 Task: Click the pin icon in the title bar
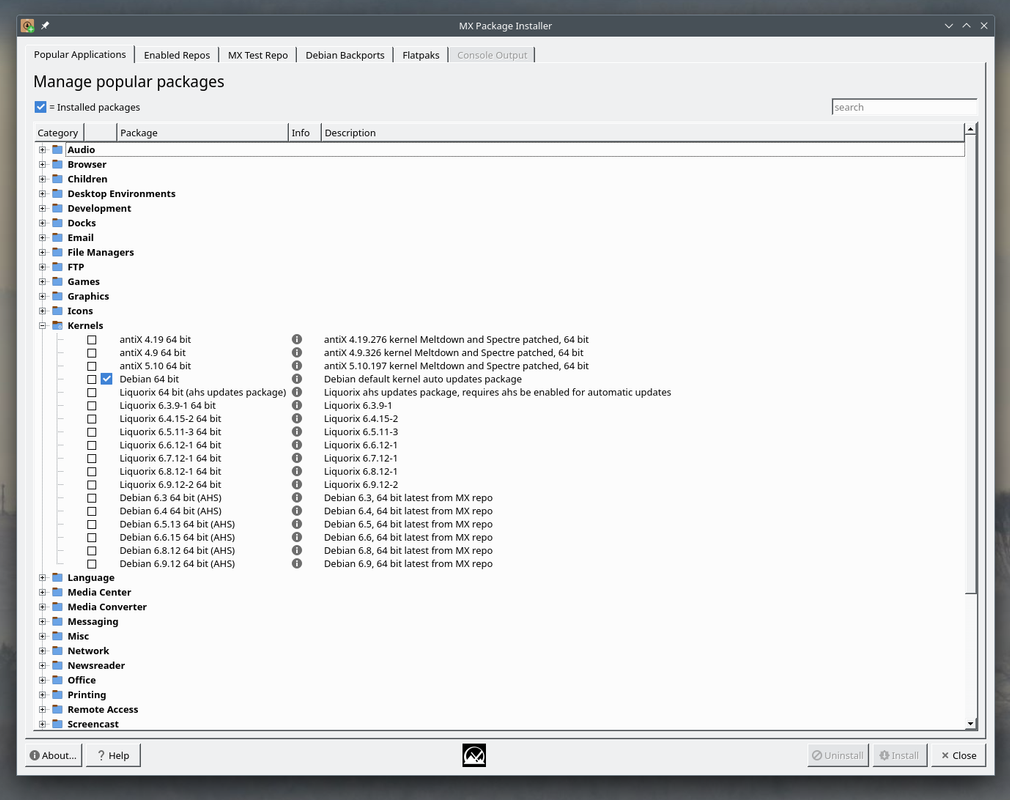[x=45, y=26]
